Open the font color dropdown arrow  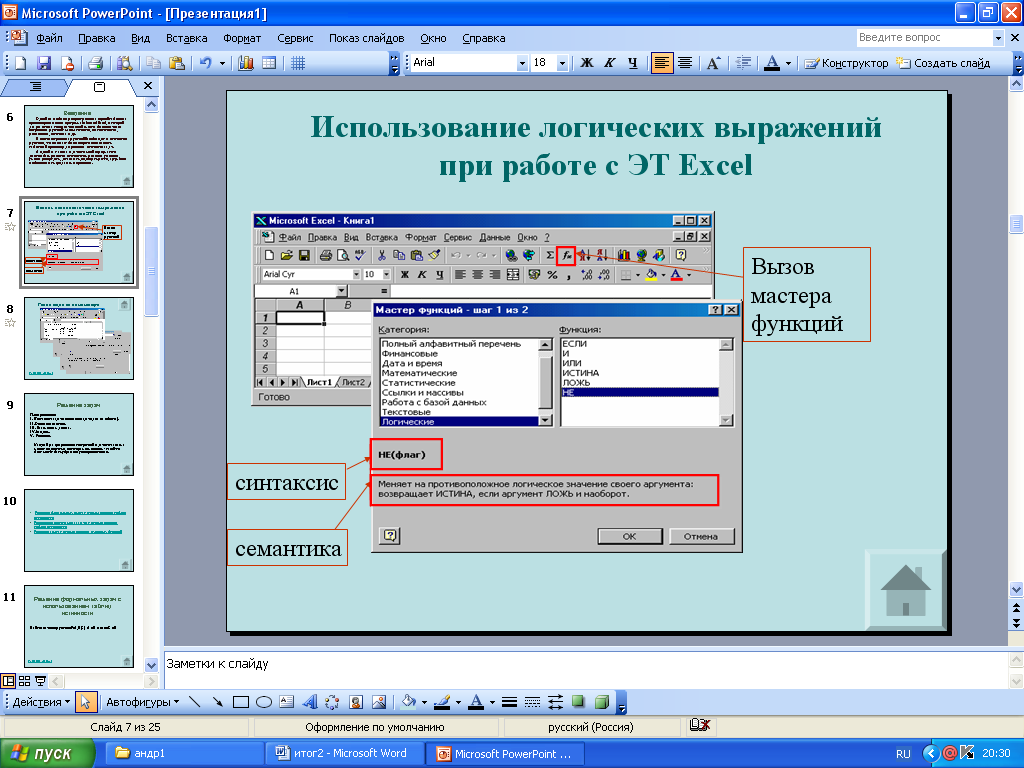(x=788, y=63)
